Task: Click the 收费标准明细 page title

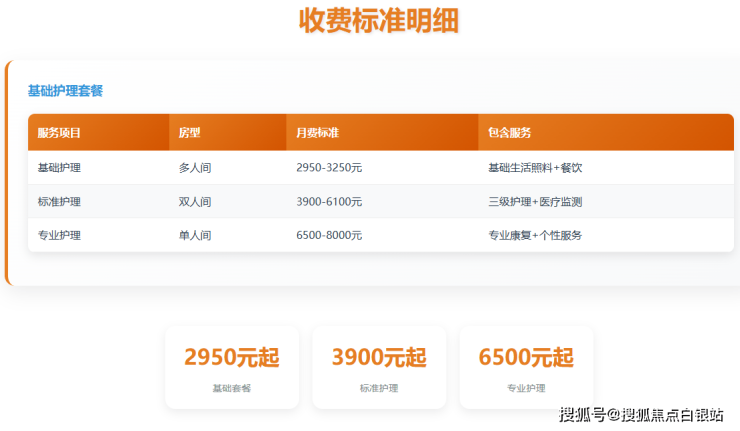Action: [379, 21]
